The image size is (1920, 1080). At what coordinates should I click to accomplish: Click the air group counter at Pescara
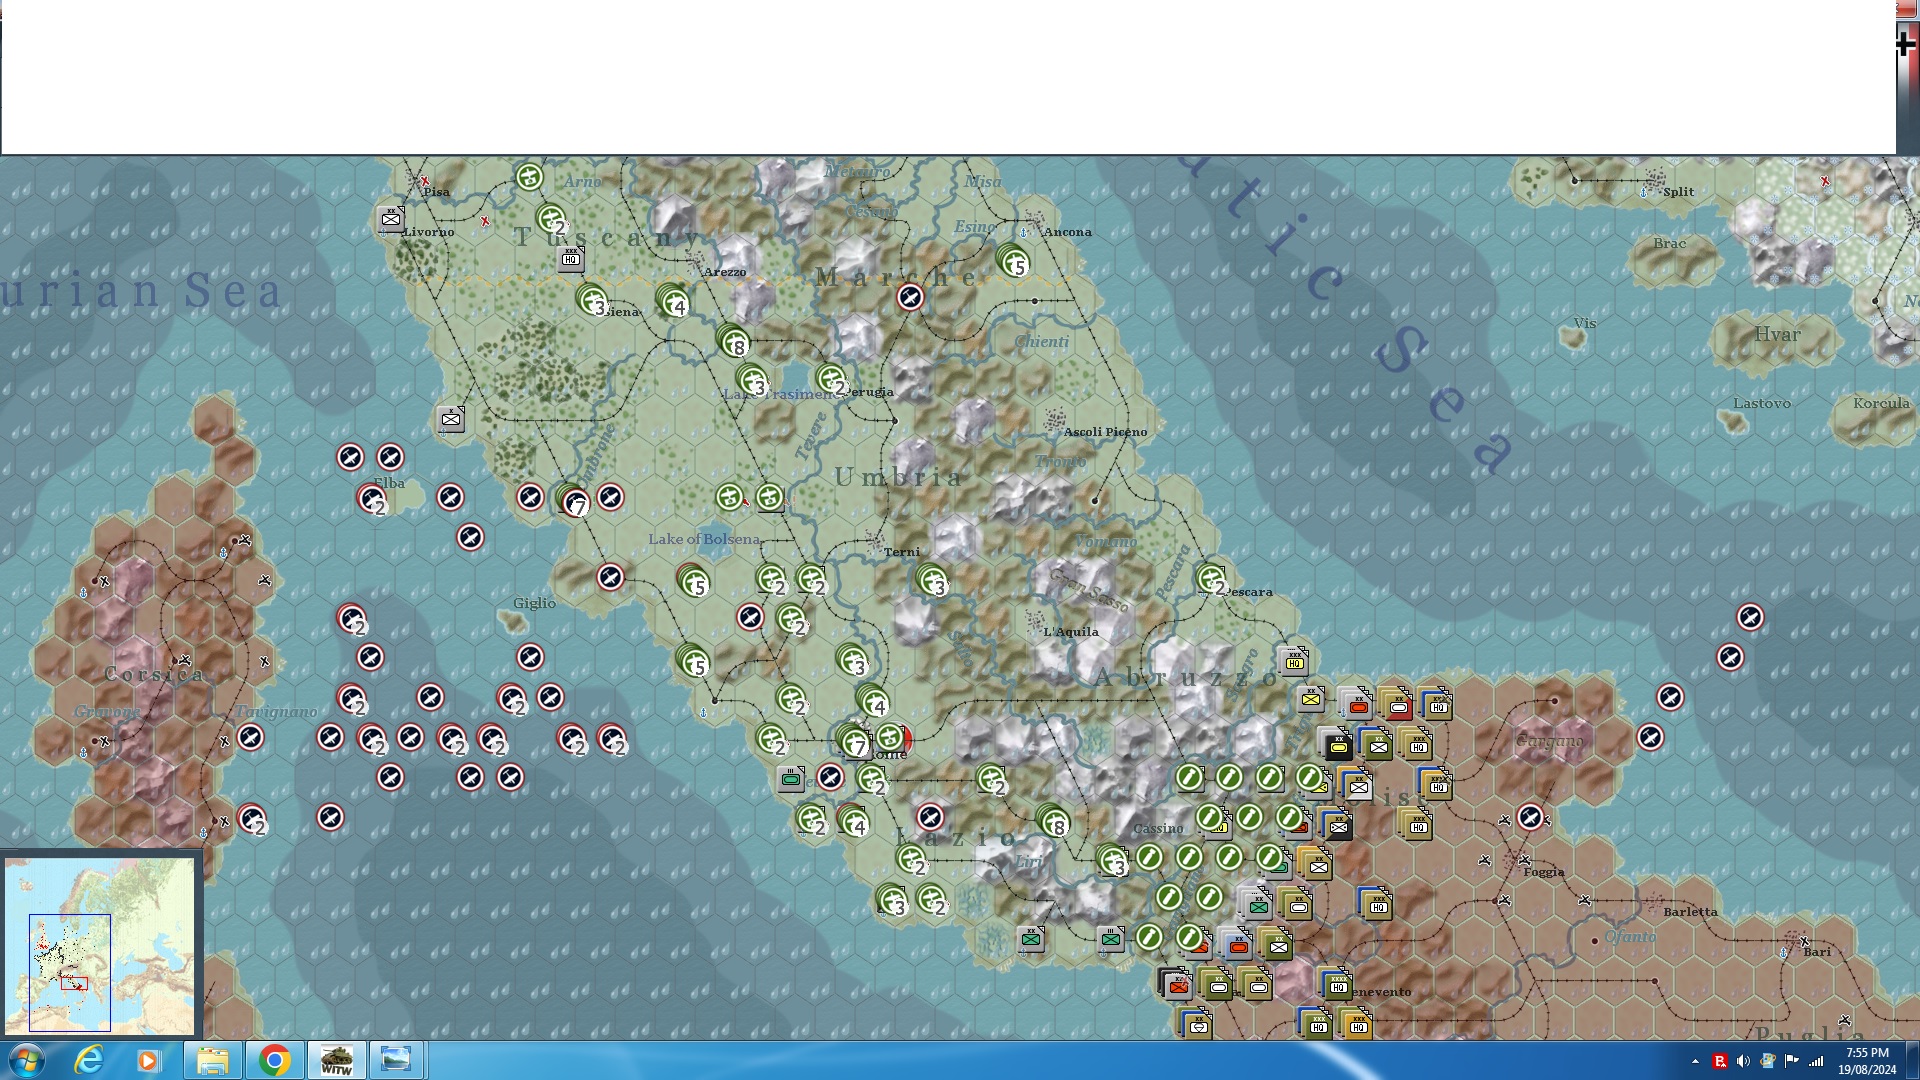coord(1212,579)
